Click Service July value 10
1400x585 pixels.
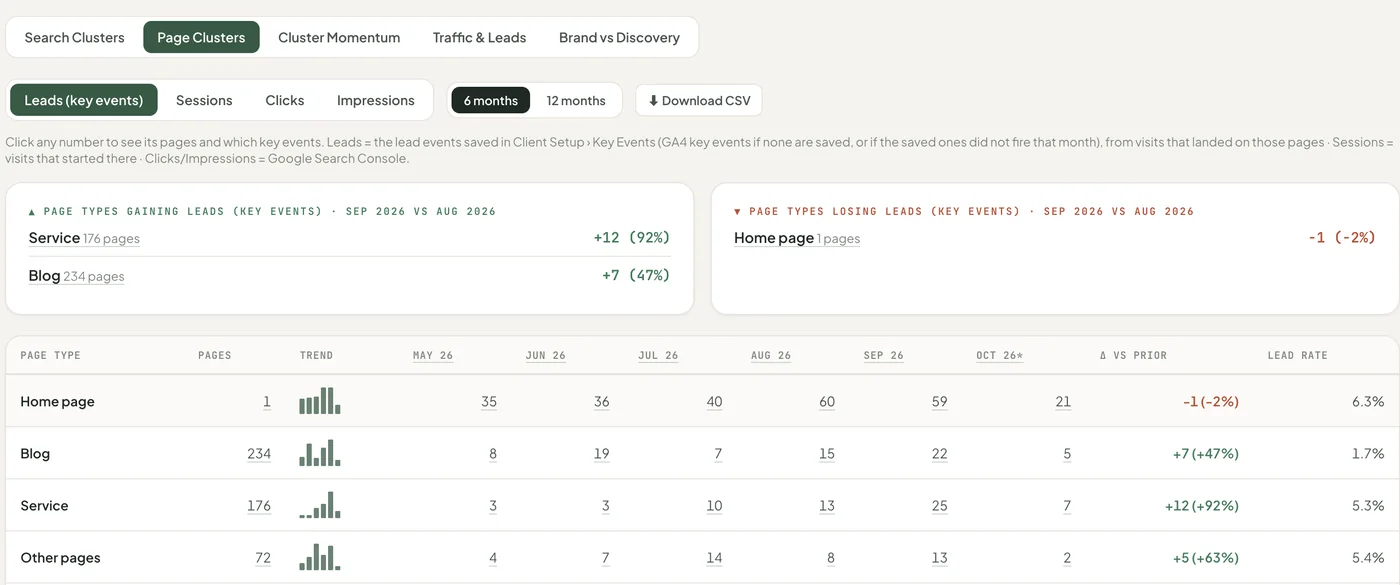point(714,506)
